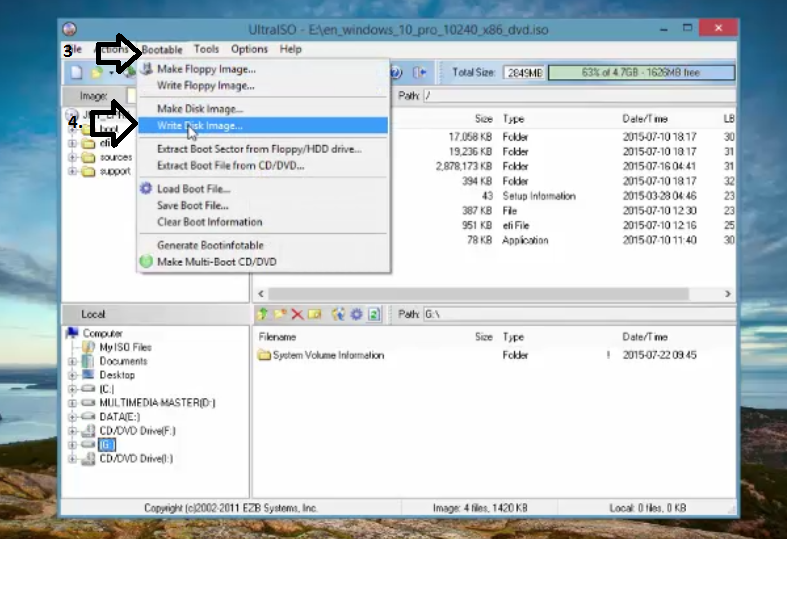Open the Options menu
Viewport: 787px width, 589px height.
[x=249, y=49]
